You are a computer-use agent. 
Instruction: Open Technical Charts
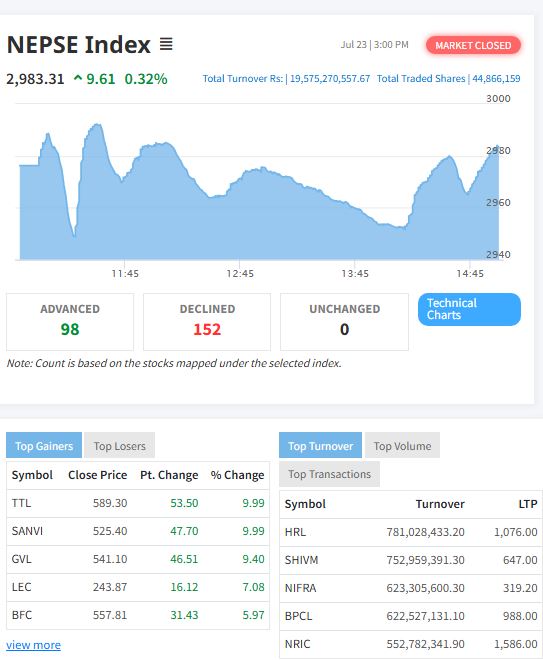[469, 309]
